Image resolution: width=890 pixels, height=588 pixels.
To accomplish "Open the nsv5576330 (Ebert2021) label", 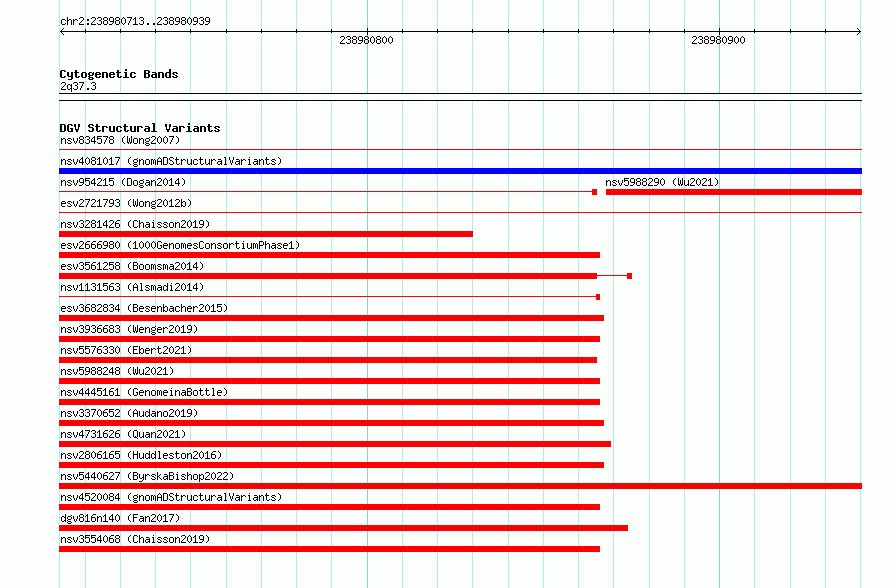I will (126, 350).
